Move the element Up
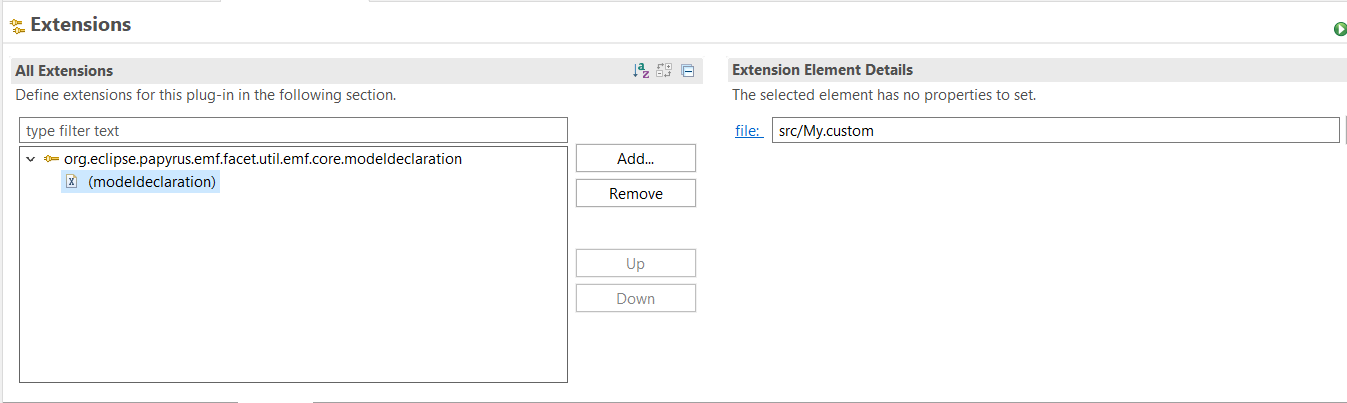 coord(635,264)
